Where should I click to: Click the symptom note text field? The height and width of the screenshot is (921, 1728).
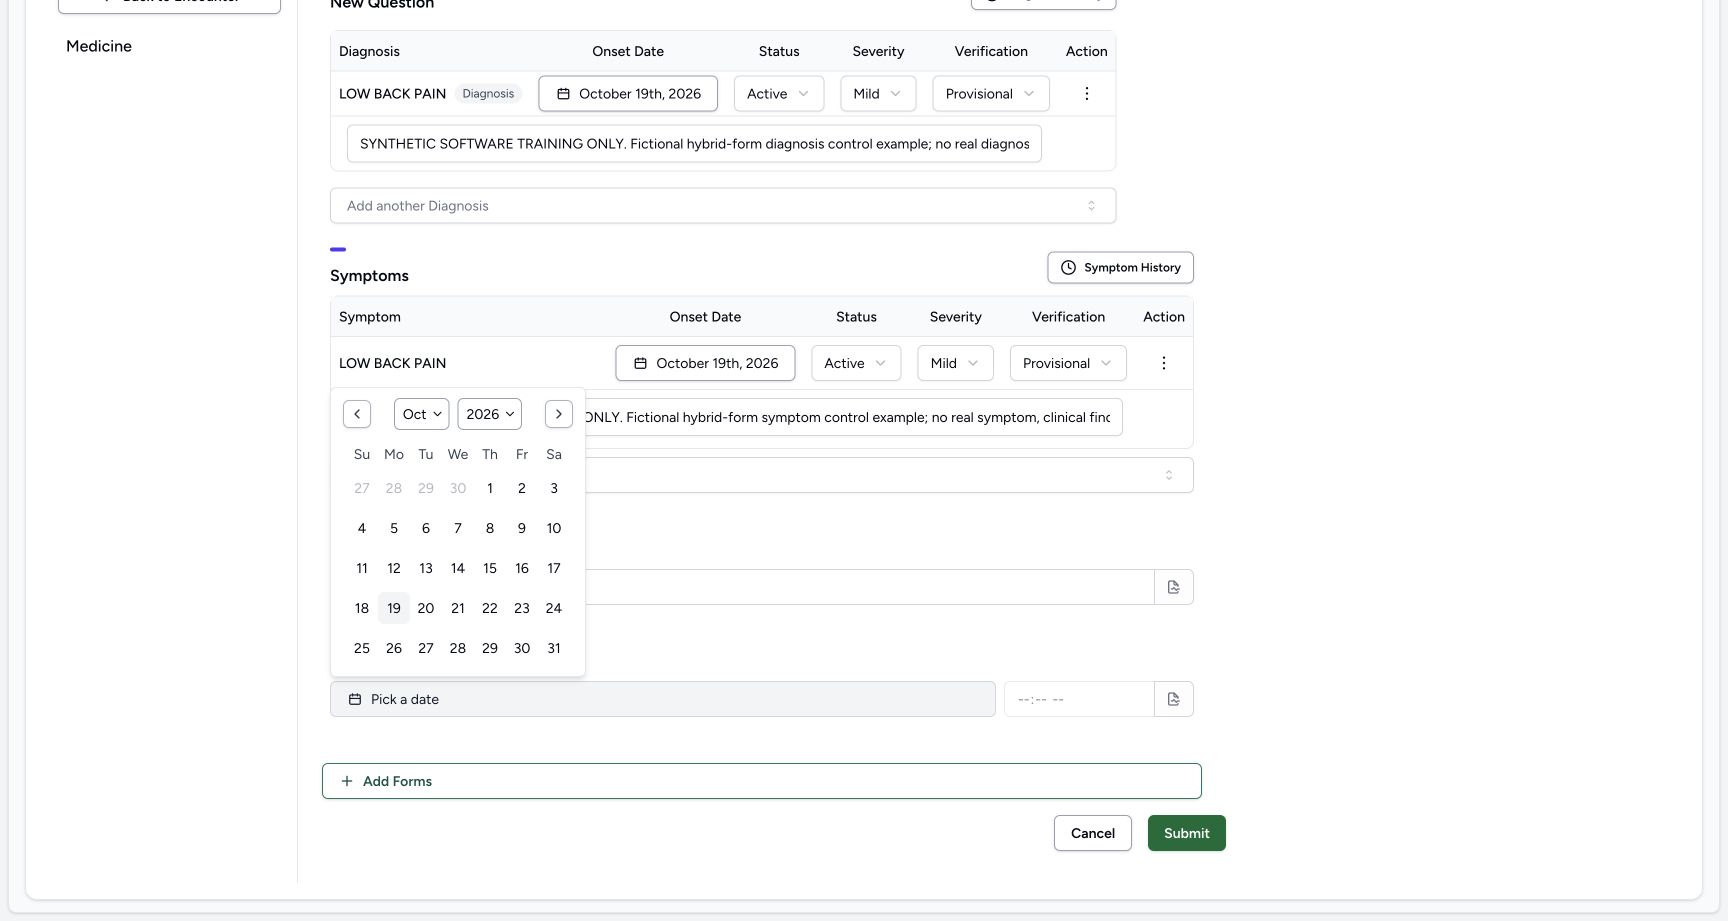[x=853, y=417]
